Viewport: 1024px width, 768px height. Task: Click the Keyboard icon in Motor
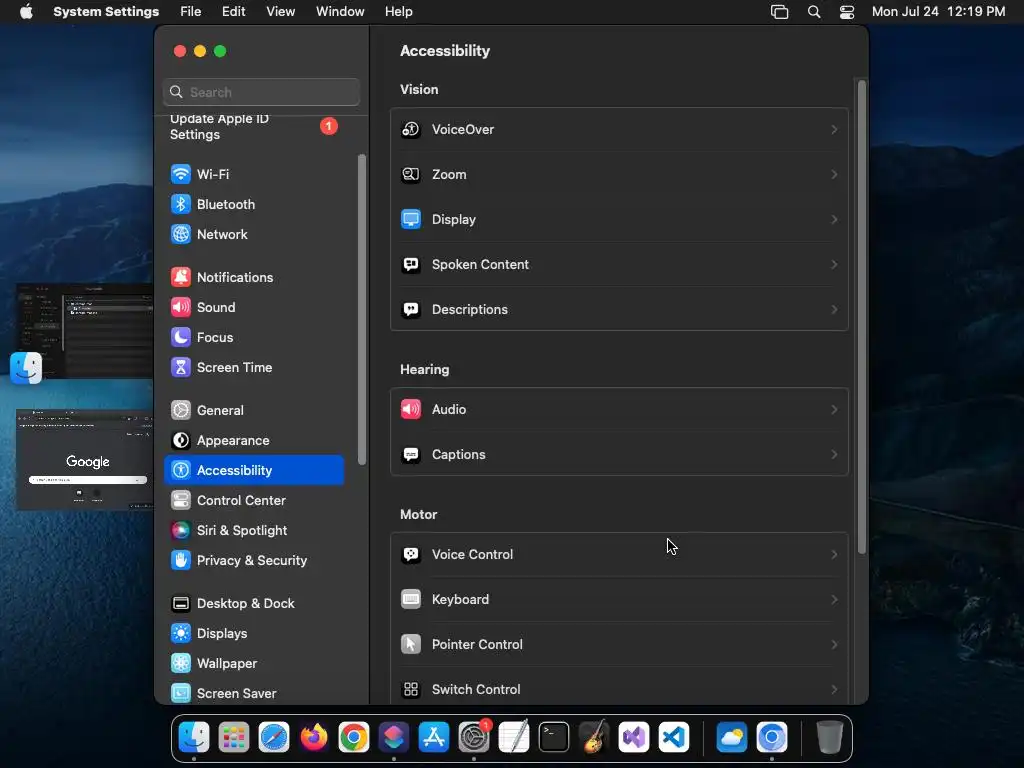click(411, 600)
